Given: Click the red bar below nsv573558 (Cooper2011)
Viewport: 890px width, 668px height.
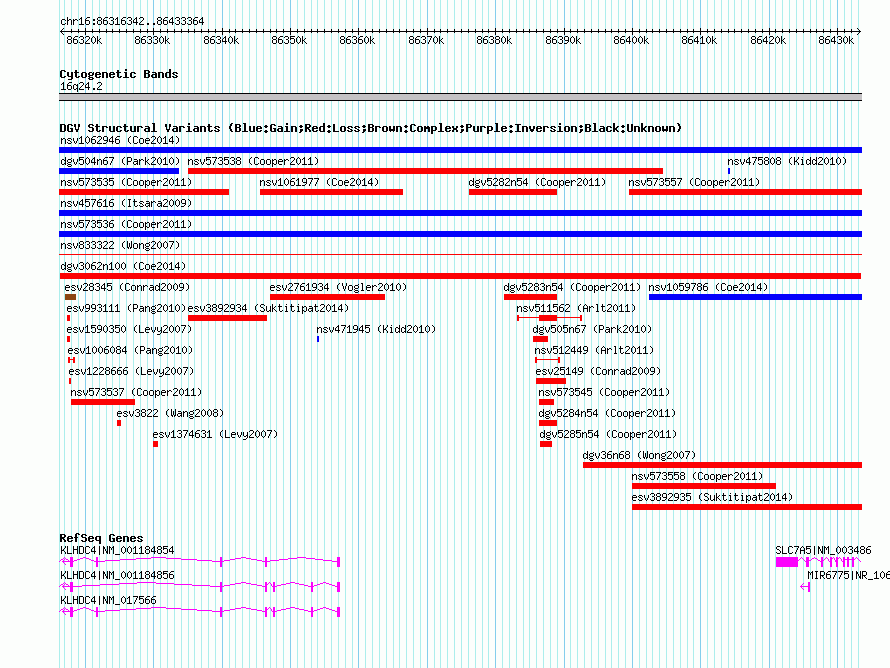Looking at the screenshot, I should (x=704, y=486).
